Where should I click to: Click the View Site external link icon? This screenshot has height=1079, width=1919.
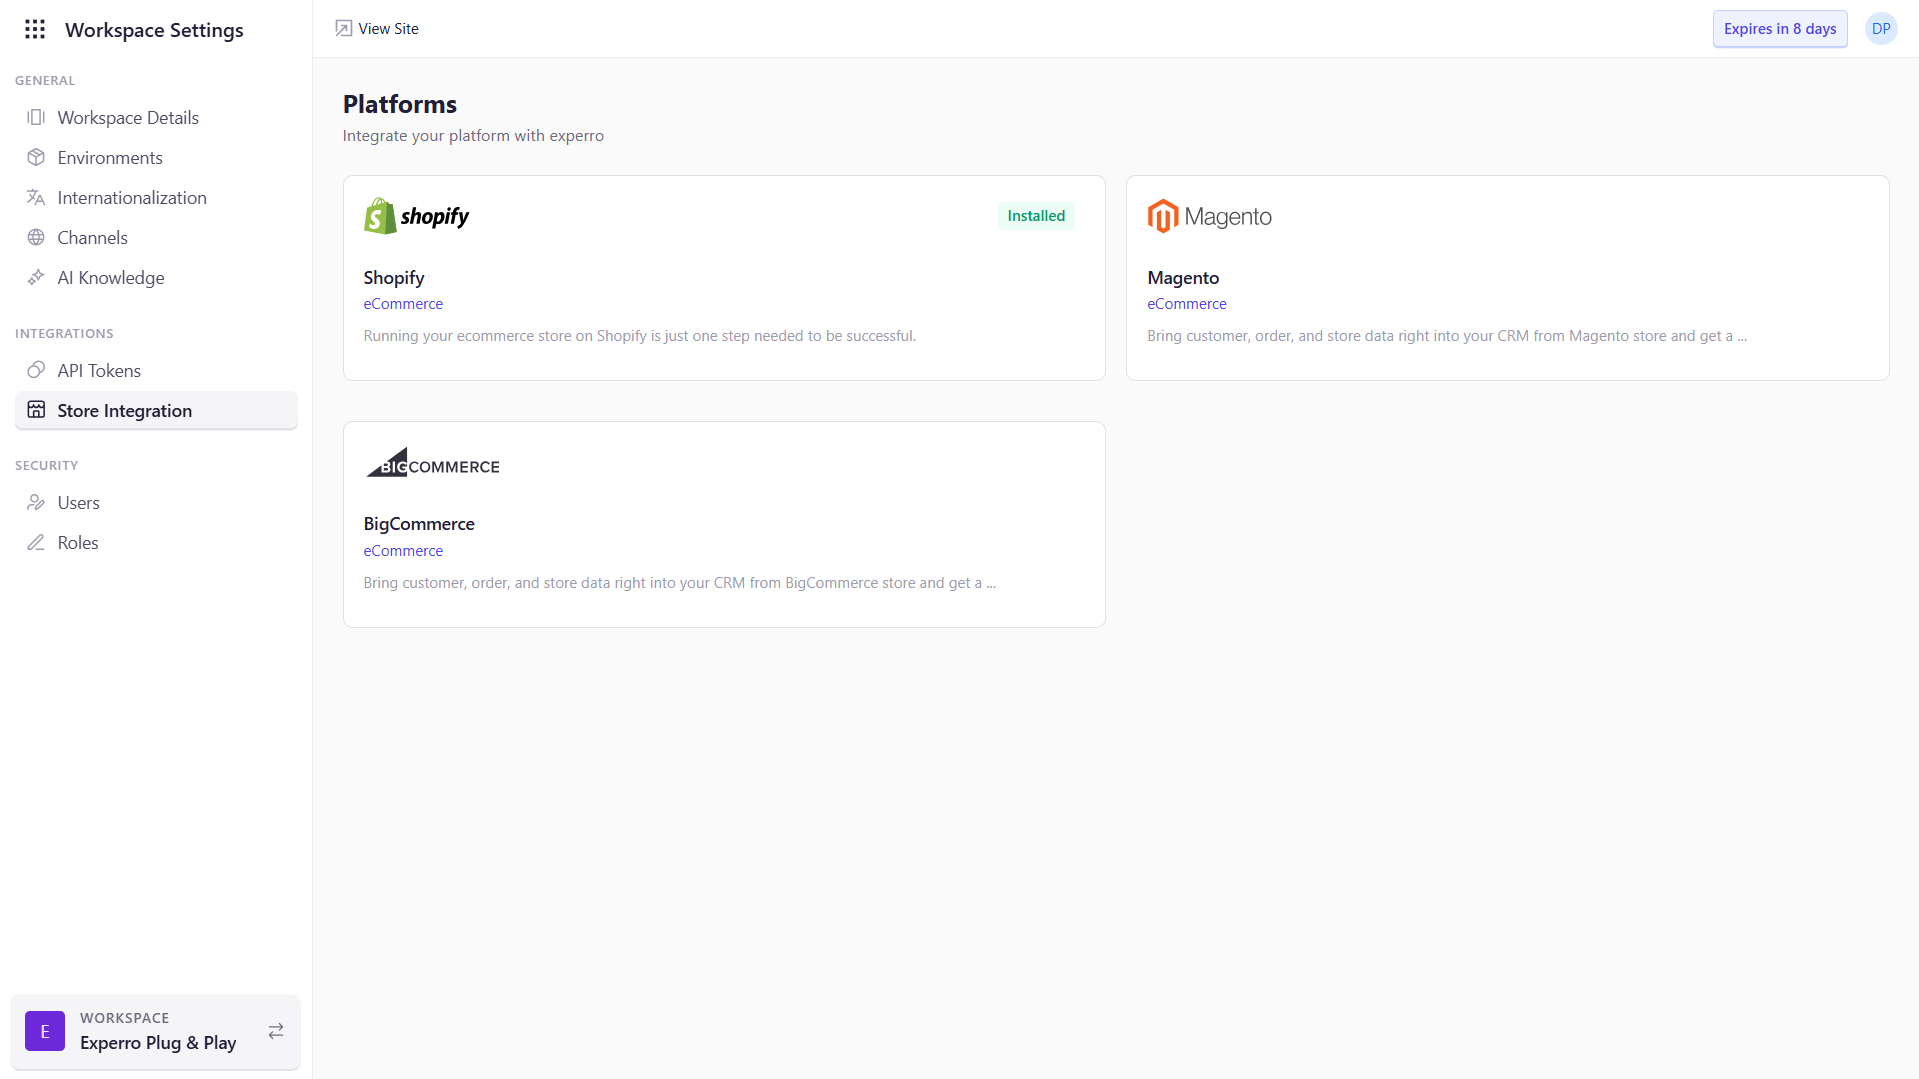tap(343, 28)
